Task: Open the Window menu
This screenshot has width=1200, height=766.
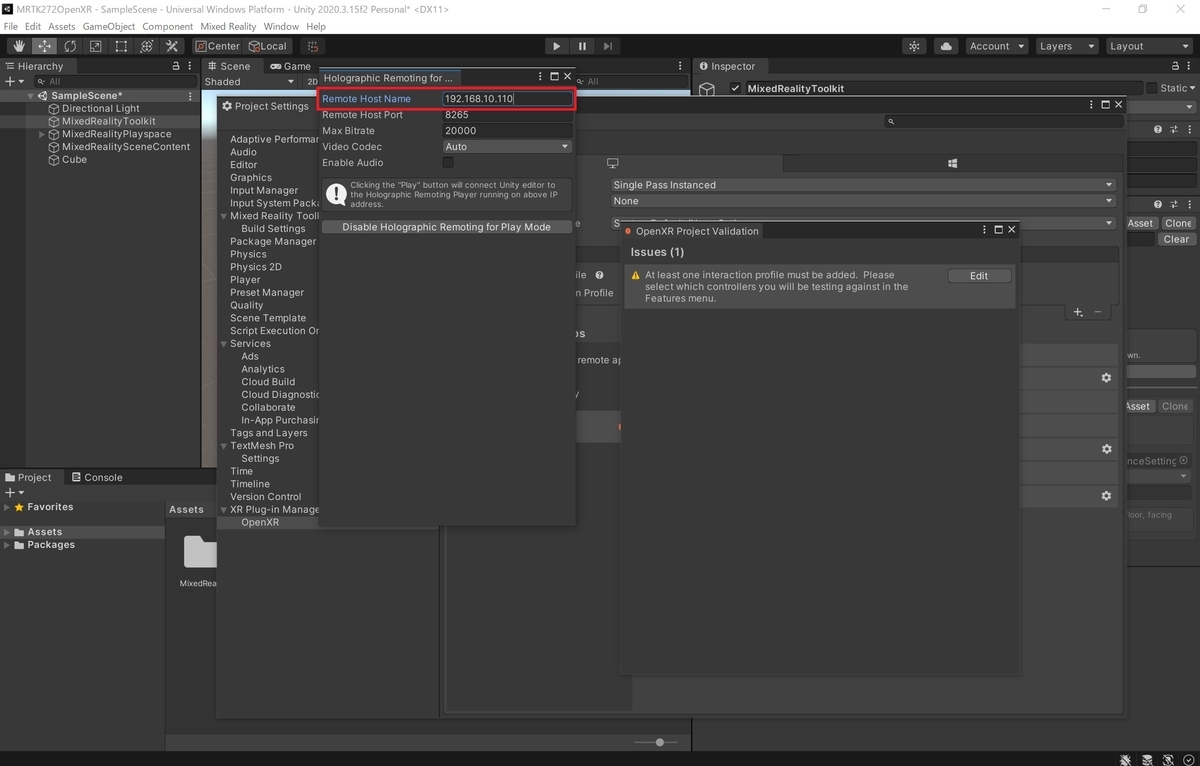Action: (x=281, y=27)
